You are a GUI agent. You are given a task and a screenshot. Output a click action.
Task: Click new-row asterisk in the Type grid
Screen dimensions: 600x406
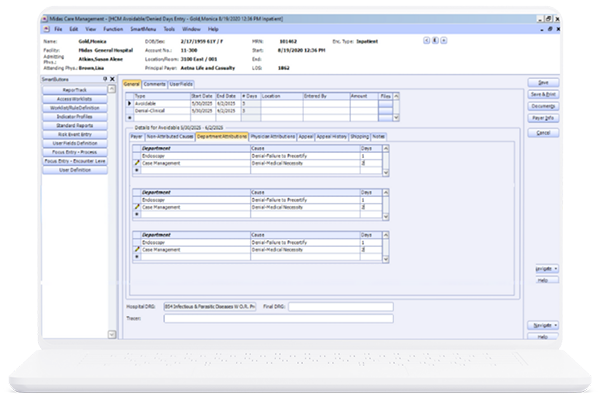129,118
